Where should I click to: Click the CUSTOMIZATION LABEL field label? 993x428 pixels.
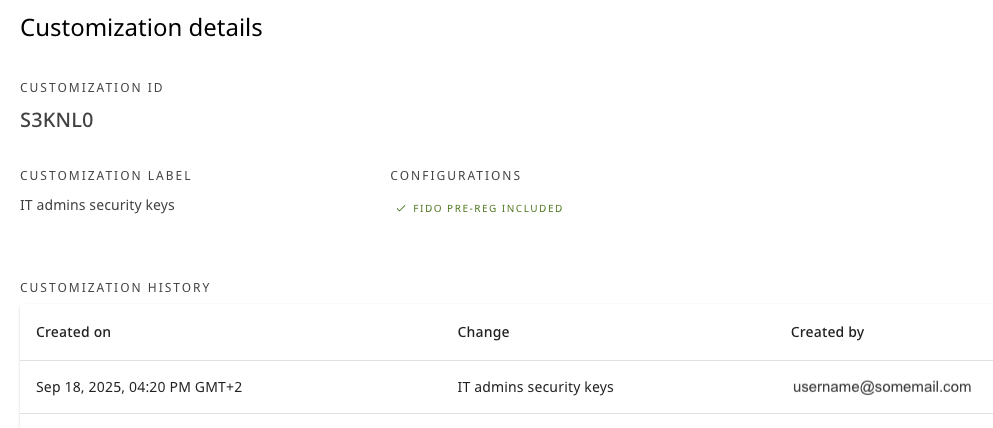(106, 176)
